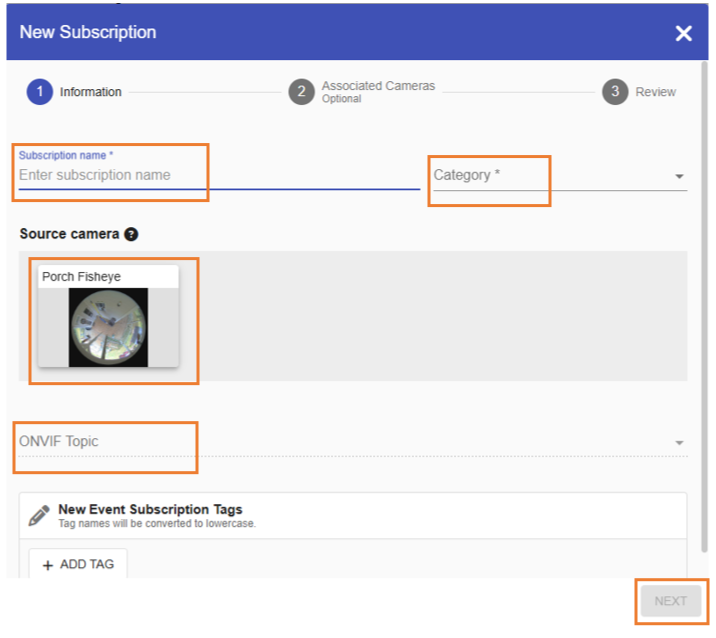Click the pencil icon beside Event Subscription Tags

(x=39, y=516)
